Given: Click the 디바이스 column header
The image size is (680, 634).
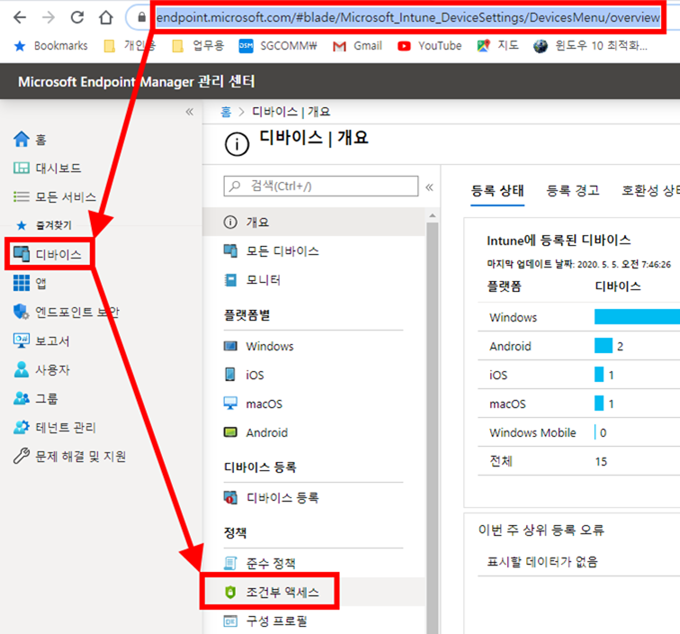Looking at the screenshot, I should (x=618, y=286).
